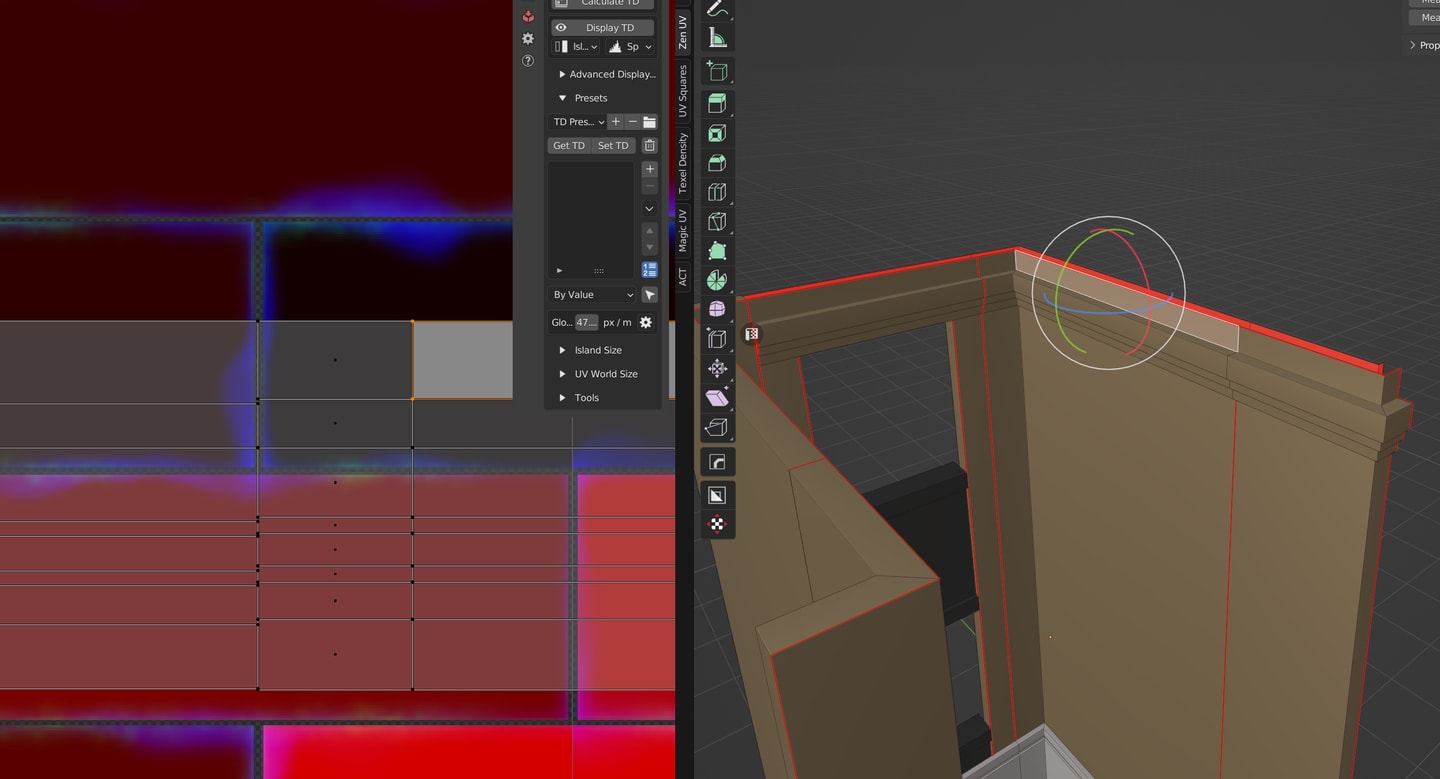
Task: Edit the global TD value field
Action: (x=586, y=322)
